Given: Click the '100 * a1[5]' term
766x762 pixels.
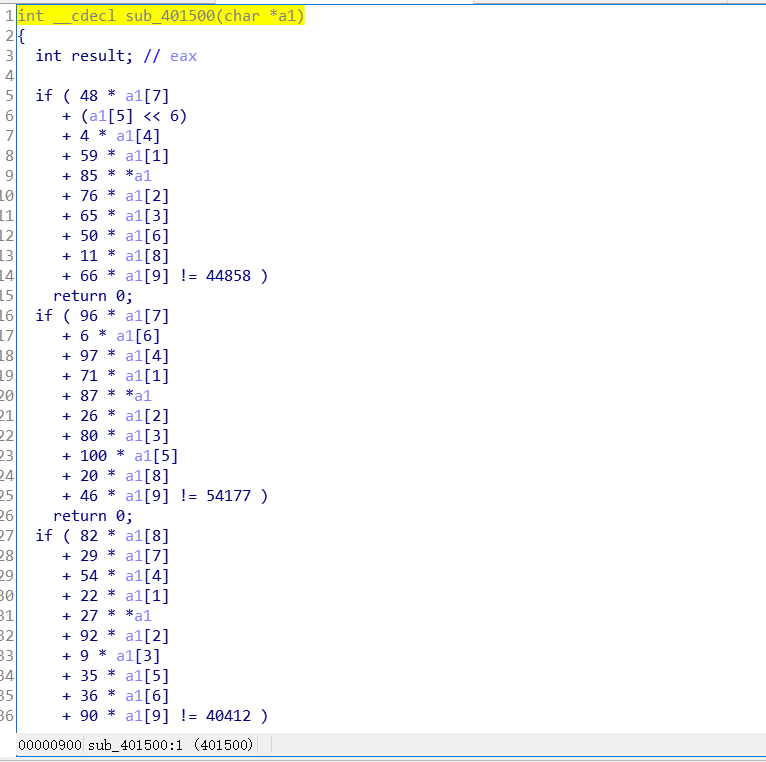Looking at the screenshot, I should 129,456.
